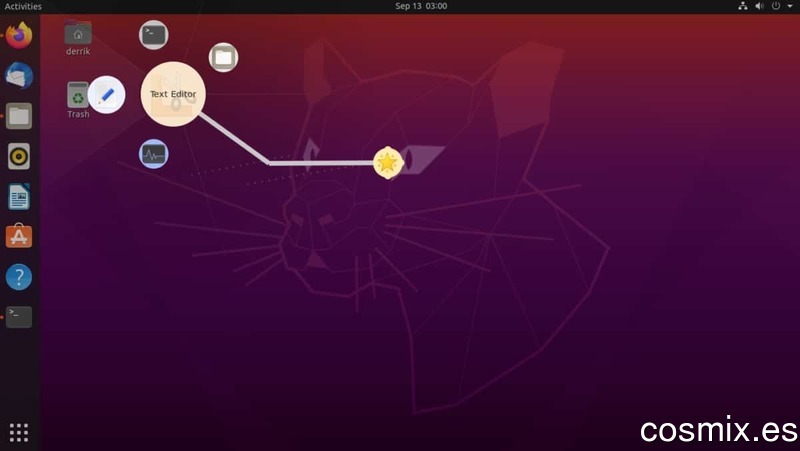Open Ubuntu Software from the dock
The height and width of the screenshot is (451, 800).
(x=19, y=236)
